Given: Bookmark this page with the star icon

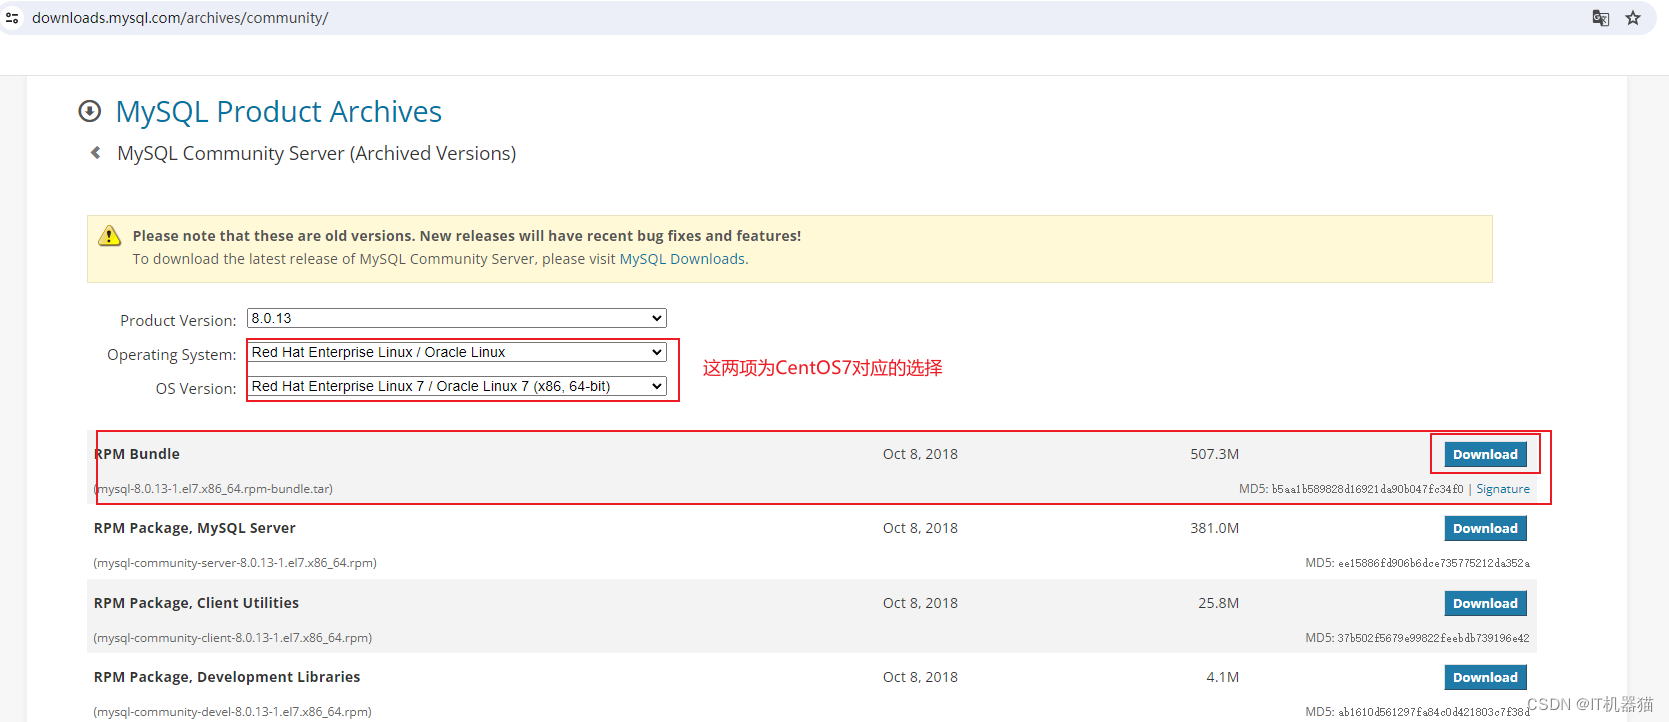Looking at the screenshot, I should pos(1633,18).
